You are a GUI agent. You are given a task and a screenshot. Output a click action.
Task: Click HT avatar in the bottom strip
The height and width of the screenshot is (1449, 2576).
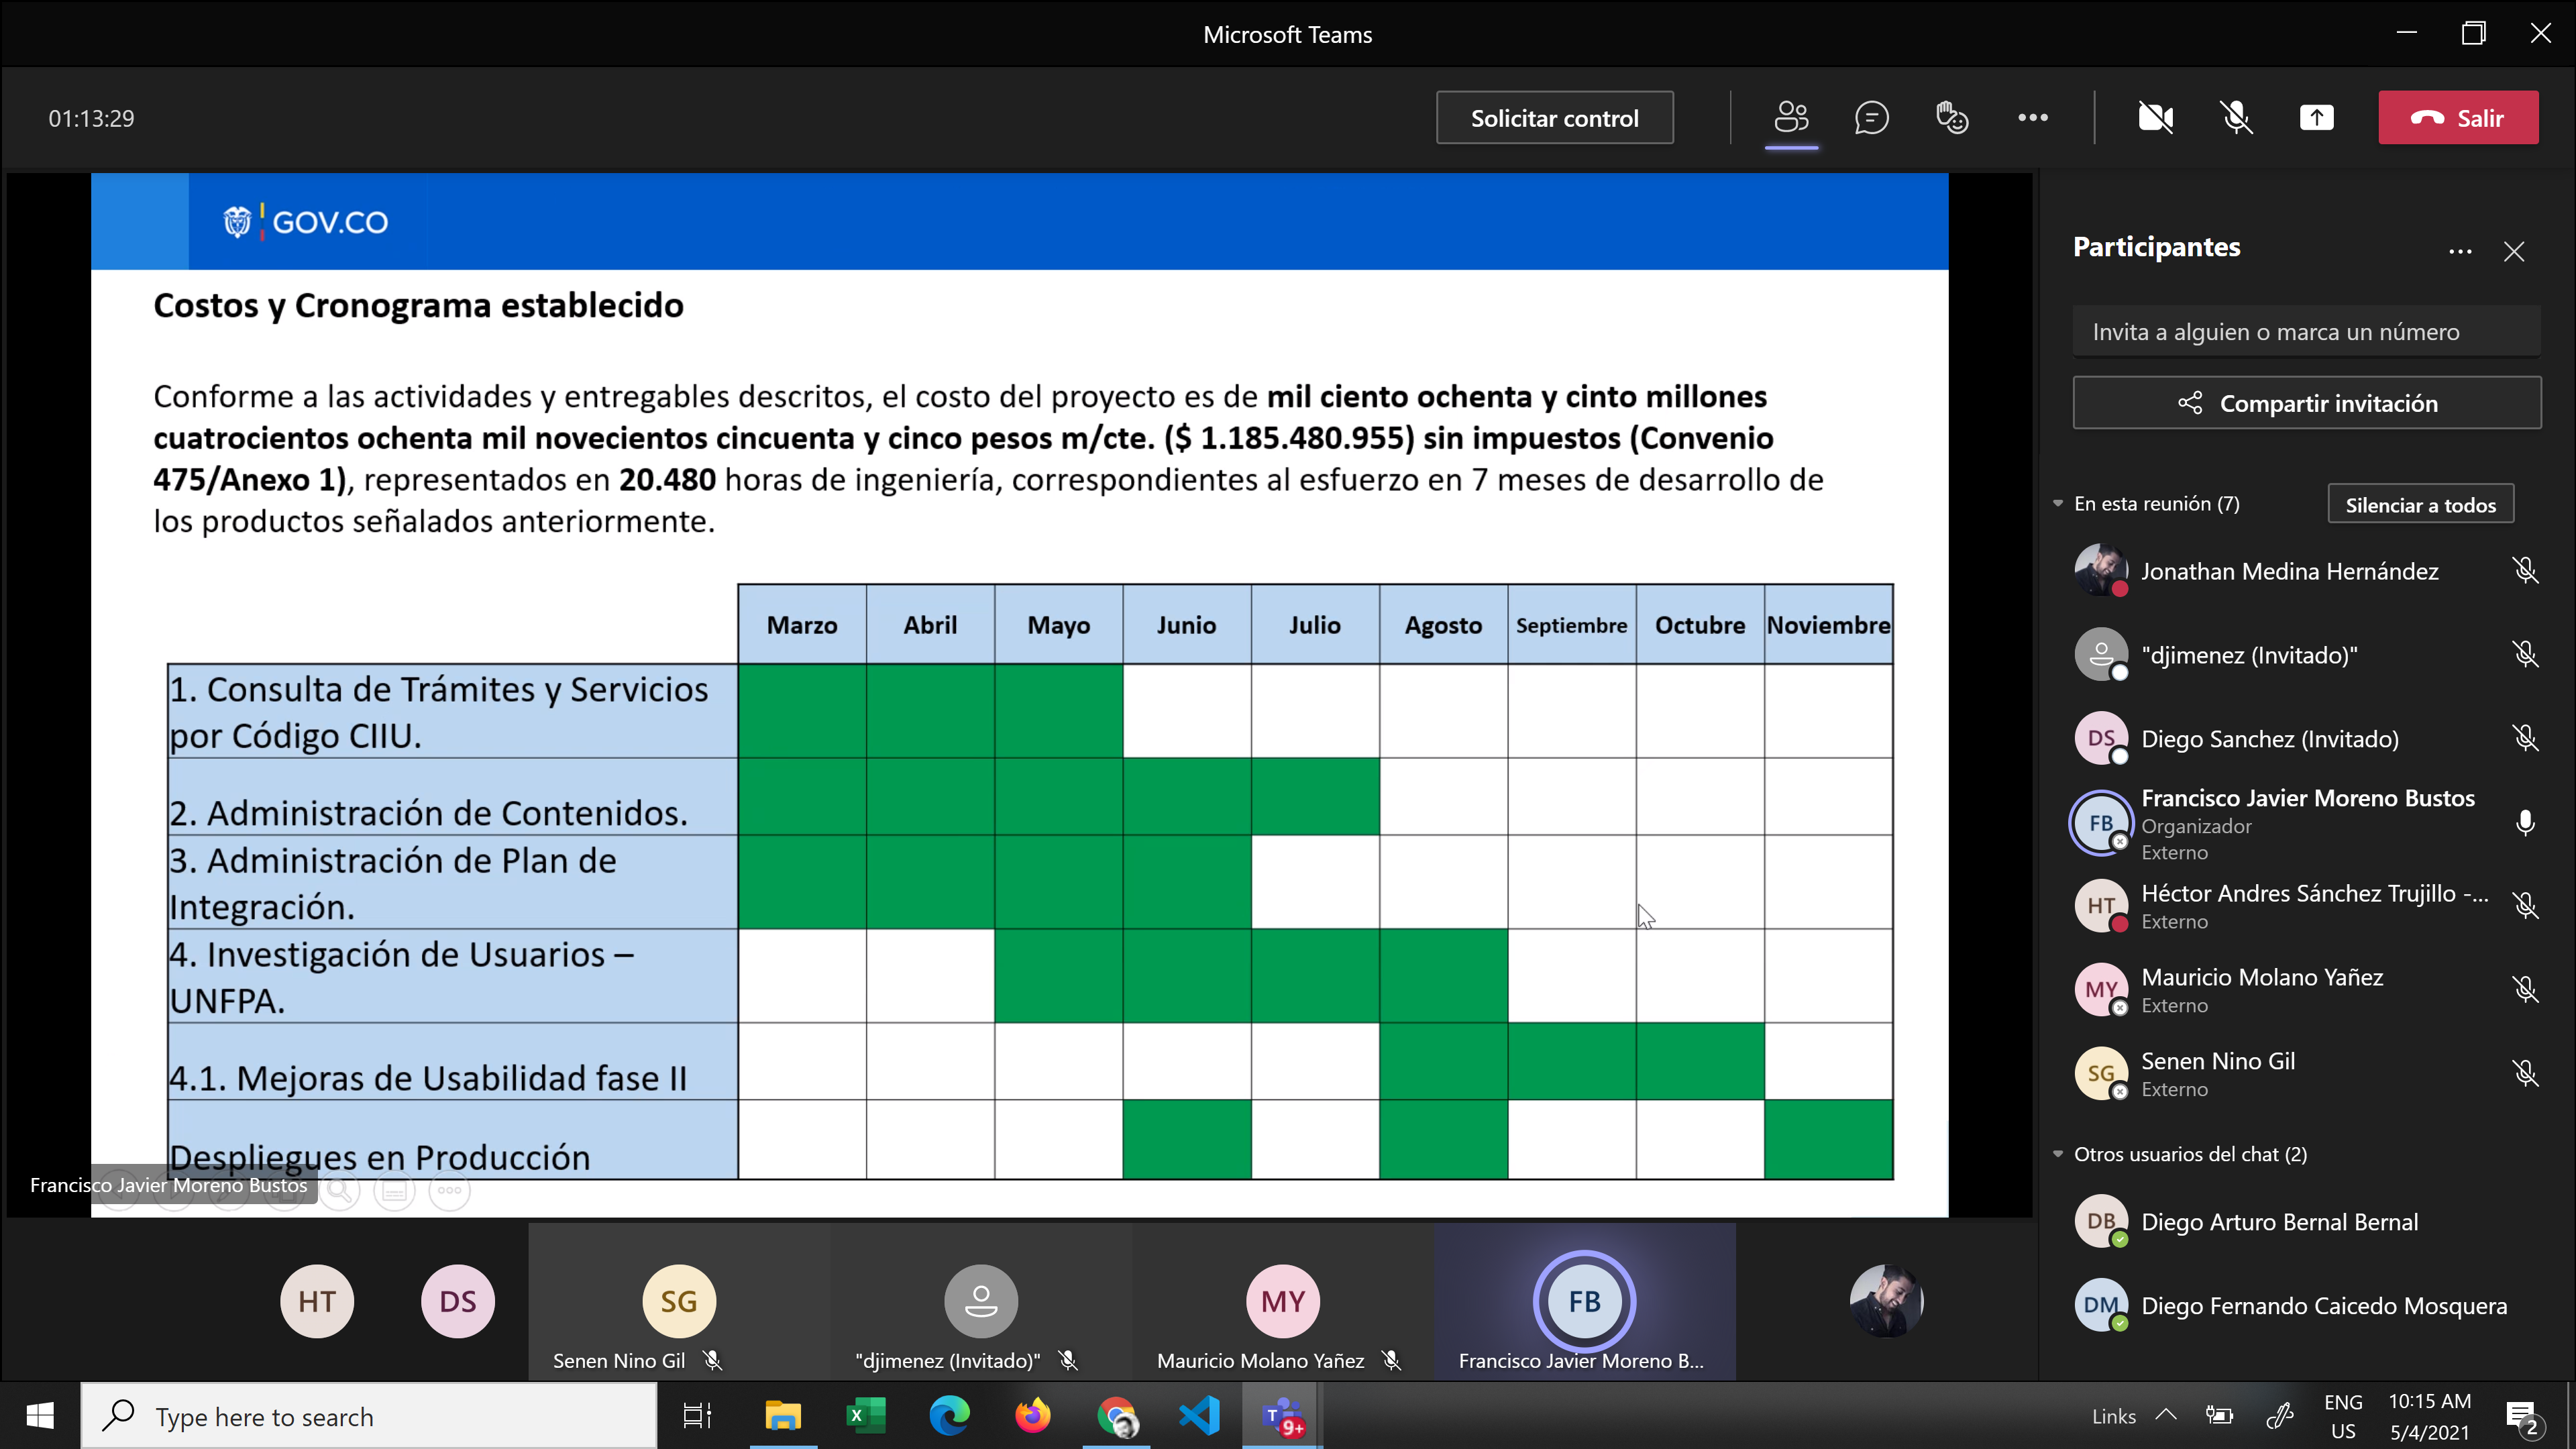point(317,1302)
